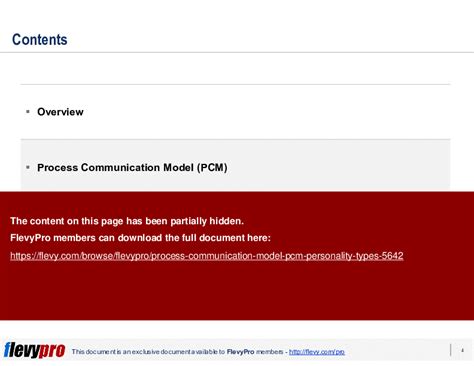Screen dimensions: 474x366
Task: Click the flevypro logo in the footer
Action: coord(34,350)
